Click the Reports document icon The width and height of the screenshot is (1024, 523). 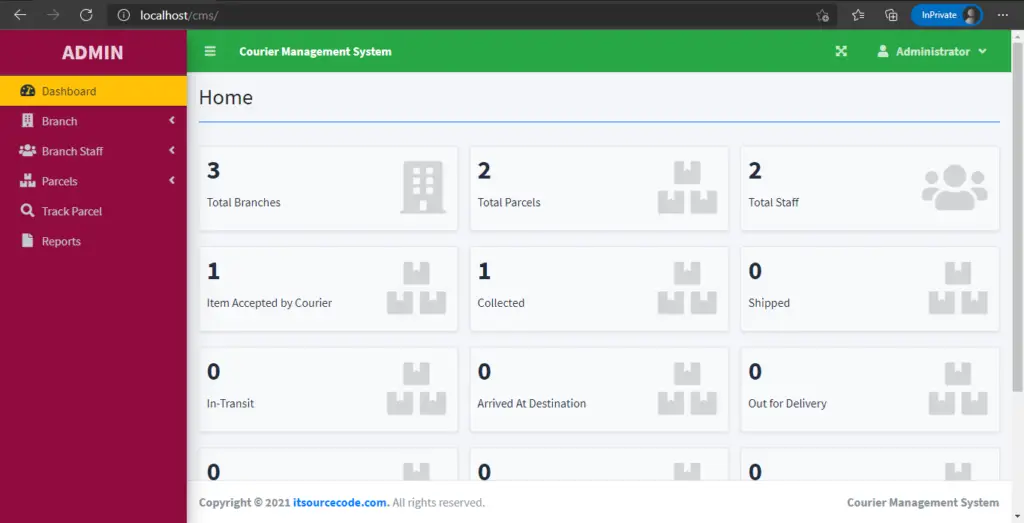[x=27, y=241]
